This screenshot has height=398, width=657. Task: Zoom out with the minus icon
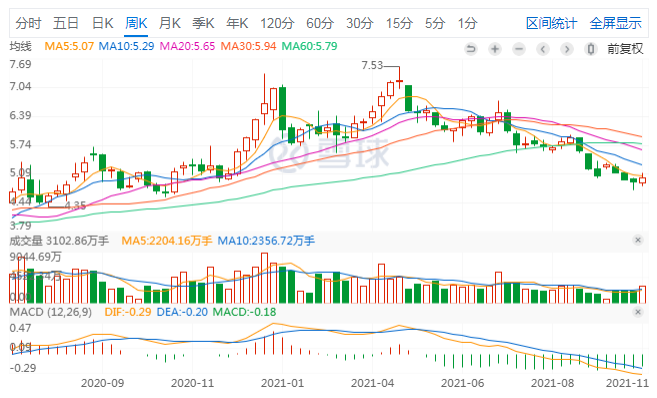coord(519,49)
